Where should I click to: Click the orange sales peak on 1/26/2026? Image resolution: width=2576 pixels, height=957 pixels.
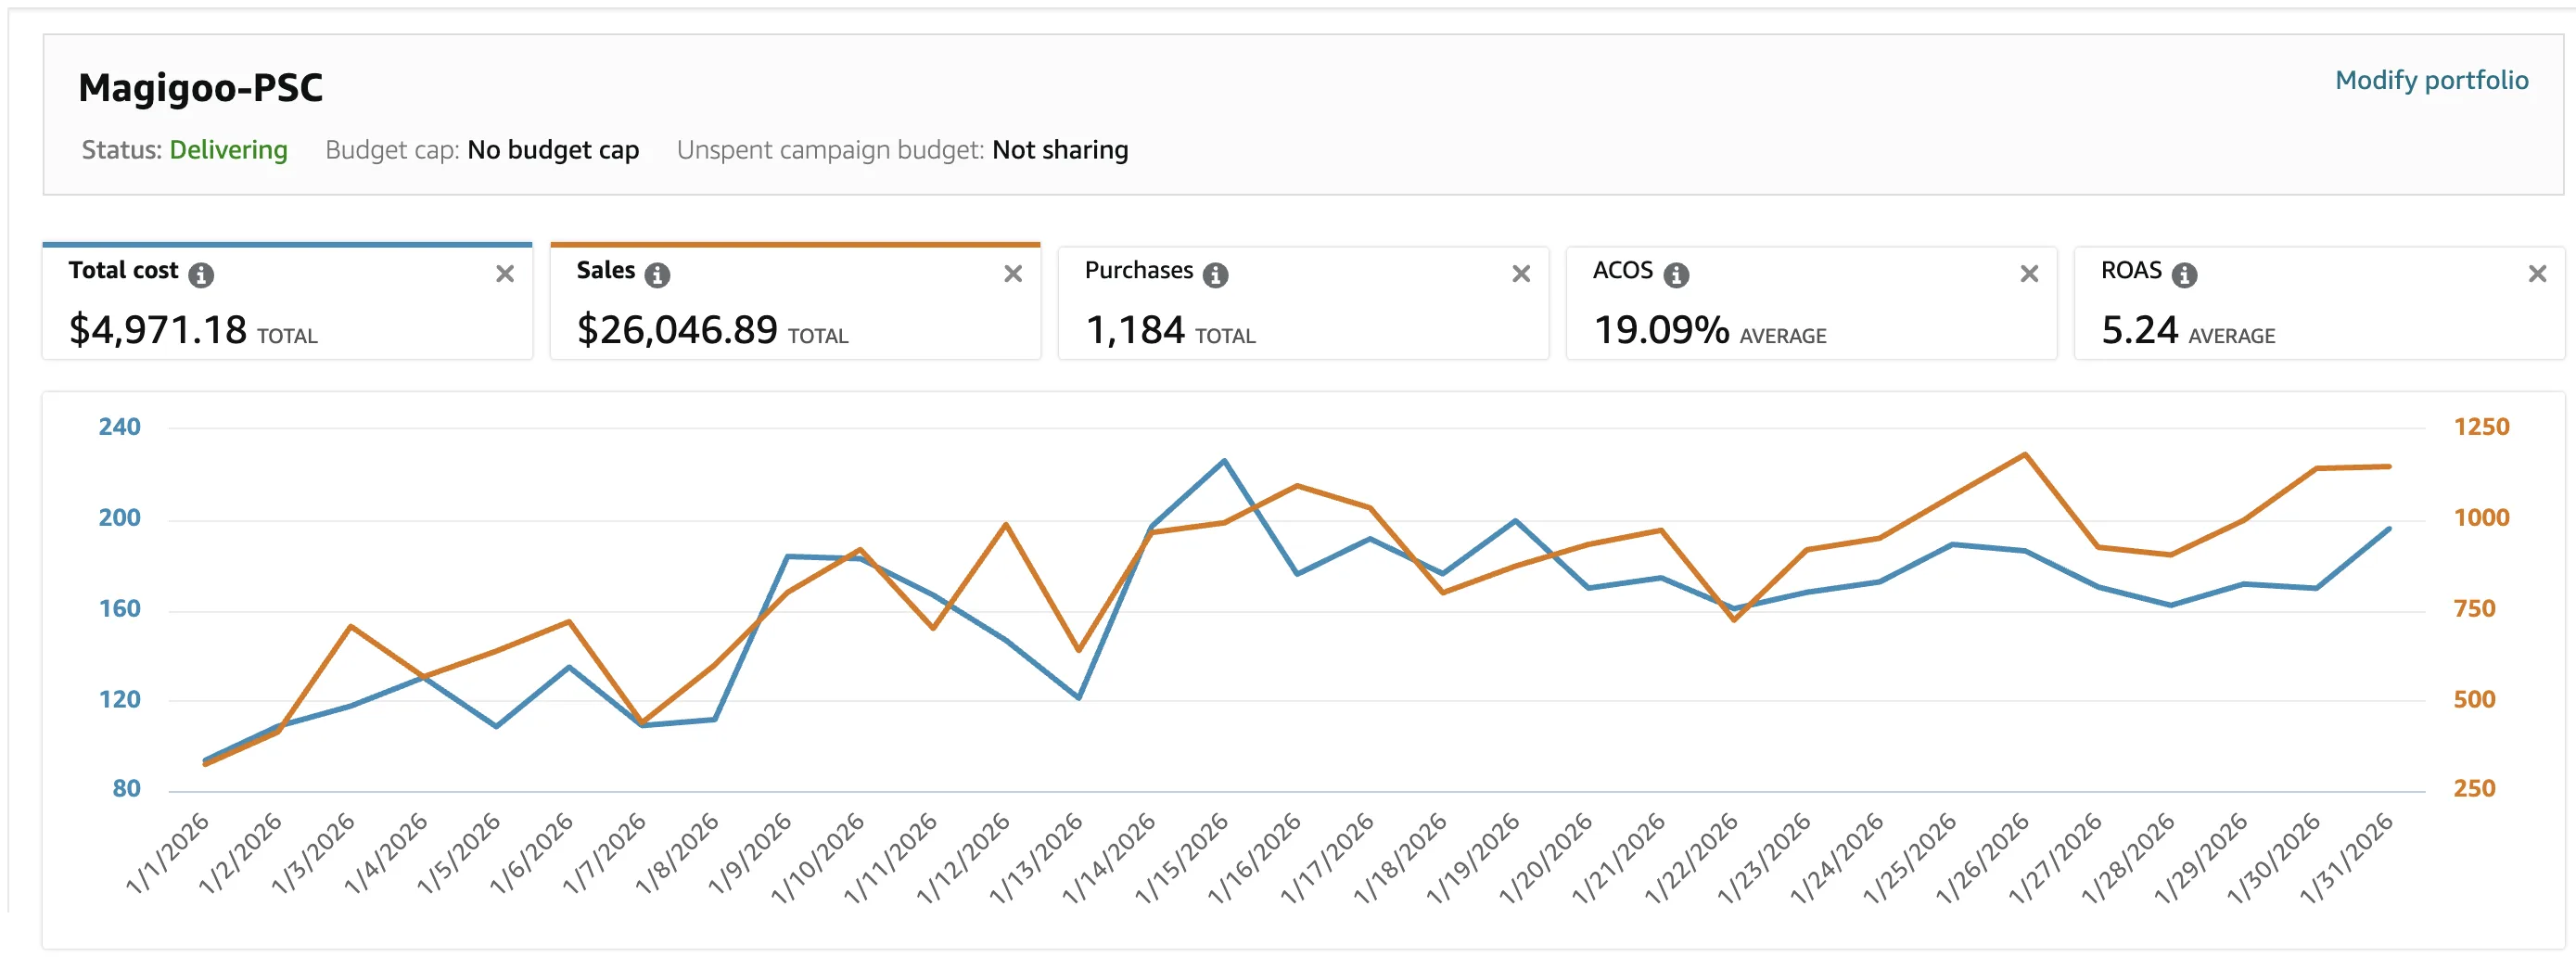pos(2025,455)
